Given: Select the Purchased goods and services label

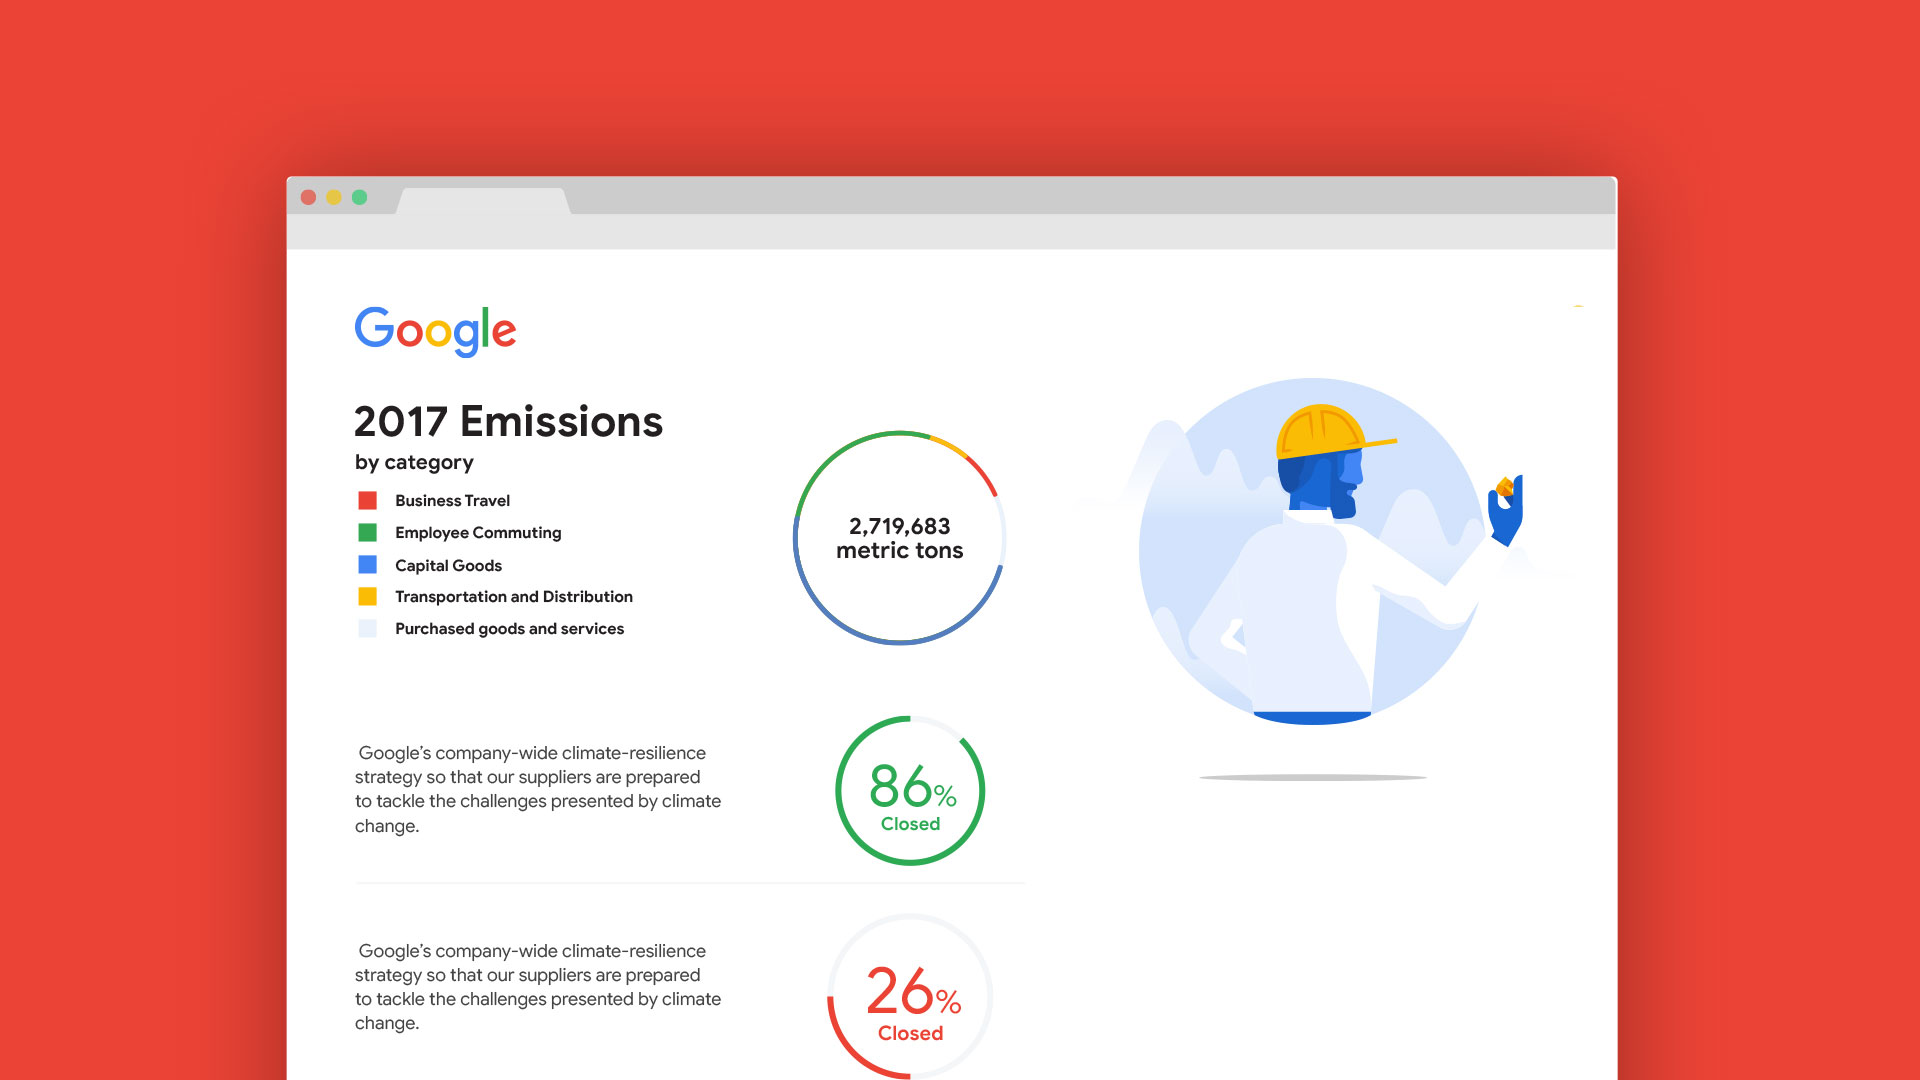Looking at the screenshot, I should coord(509,629).
